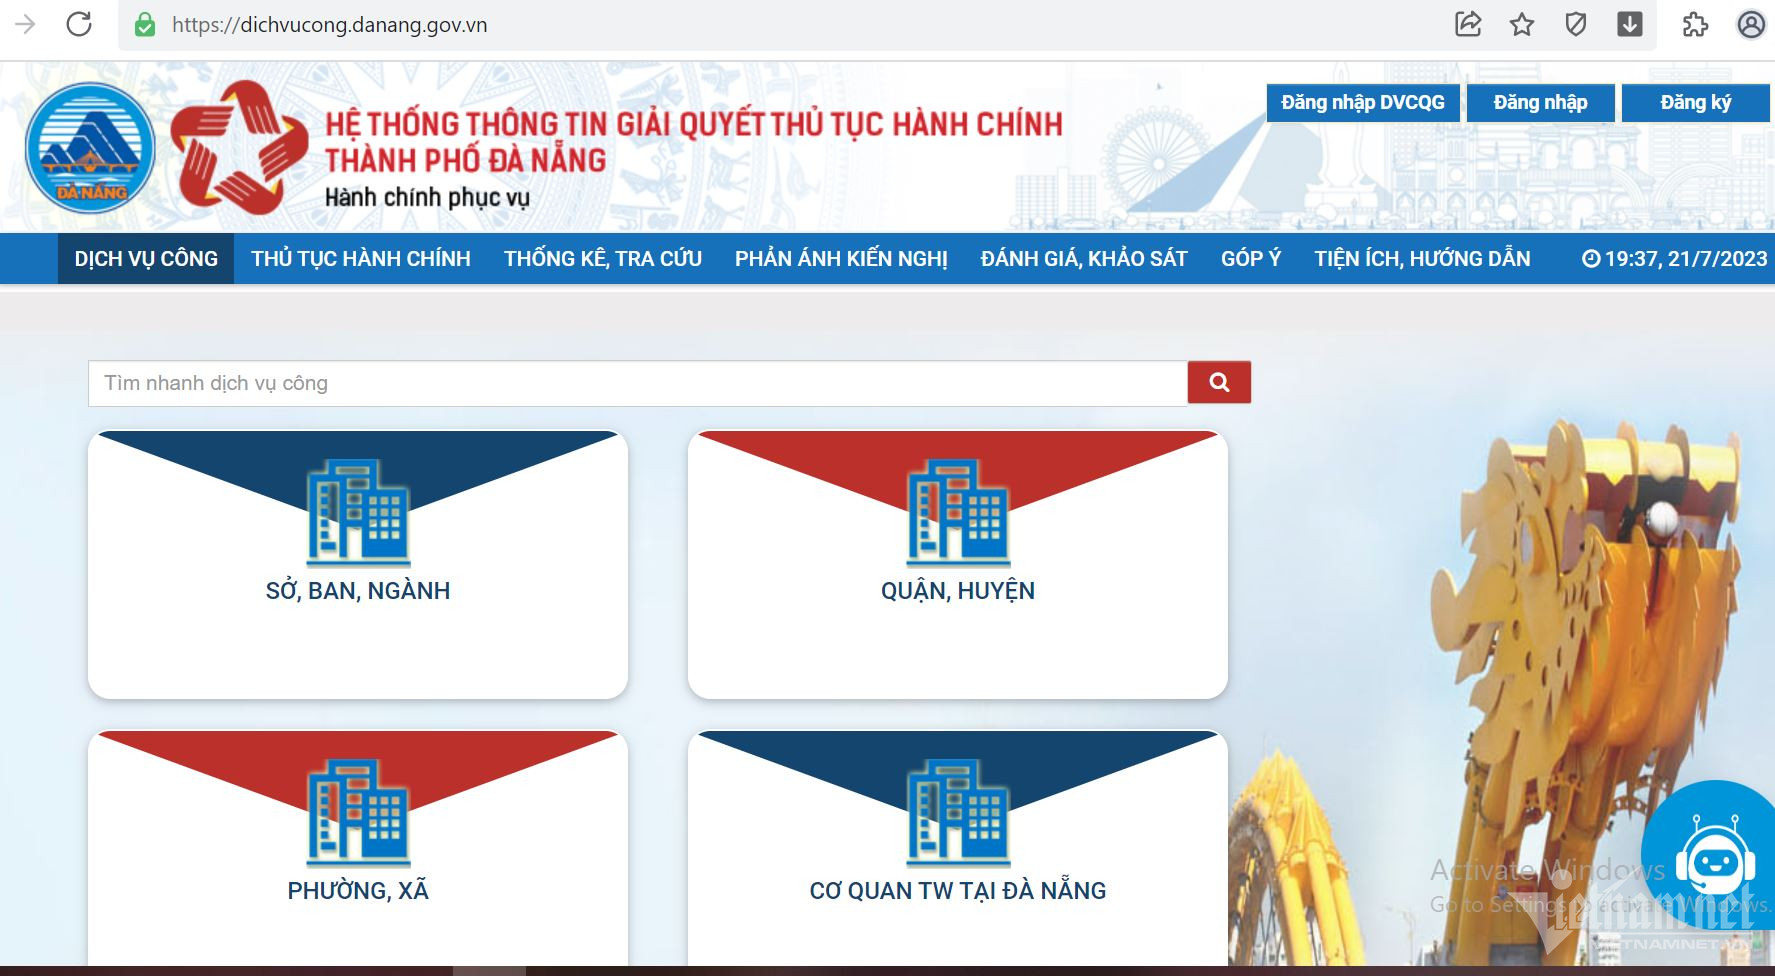
Task: Select the QUẬN, HUYỆN building icon
Action: 958,512
